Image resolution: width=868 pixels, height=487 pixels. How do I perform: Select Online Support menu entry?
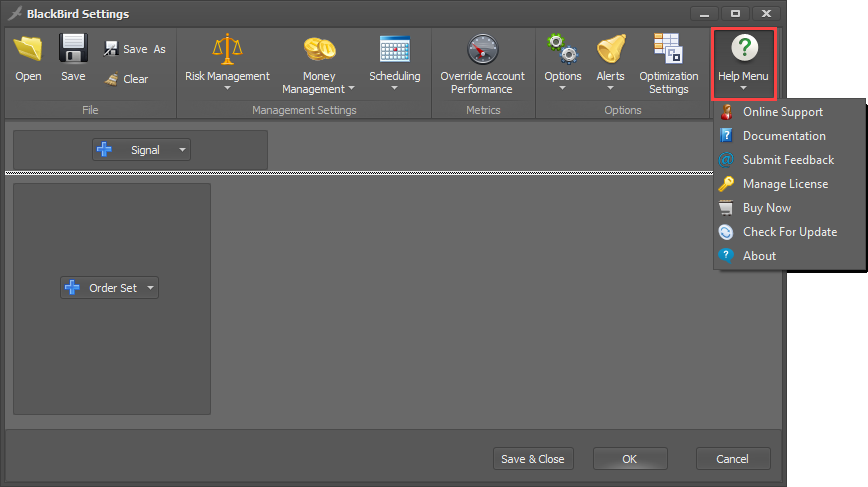point(789,112)
